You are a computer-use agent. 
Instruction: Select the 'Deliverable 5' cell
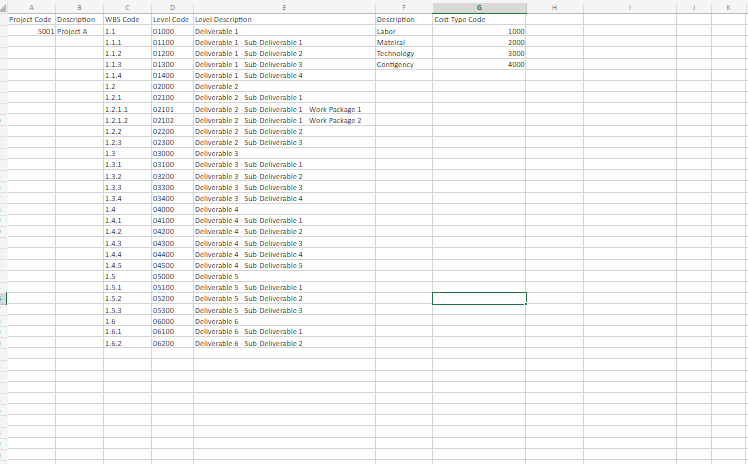tap(284, 276)
